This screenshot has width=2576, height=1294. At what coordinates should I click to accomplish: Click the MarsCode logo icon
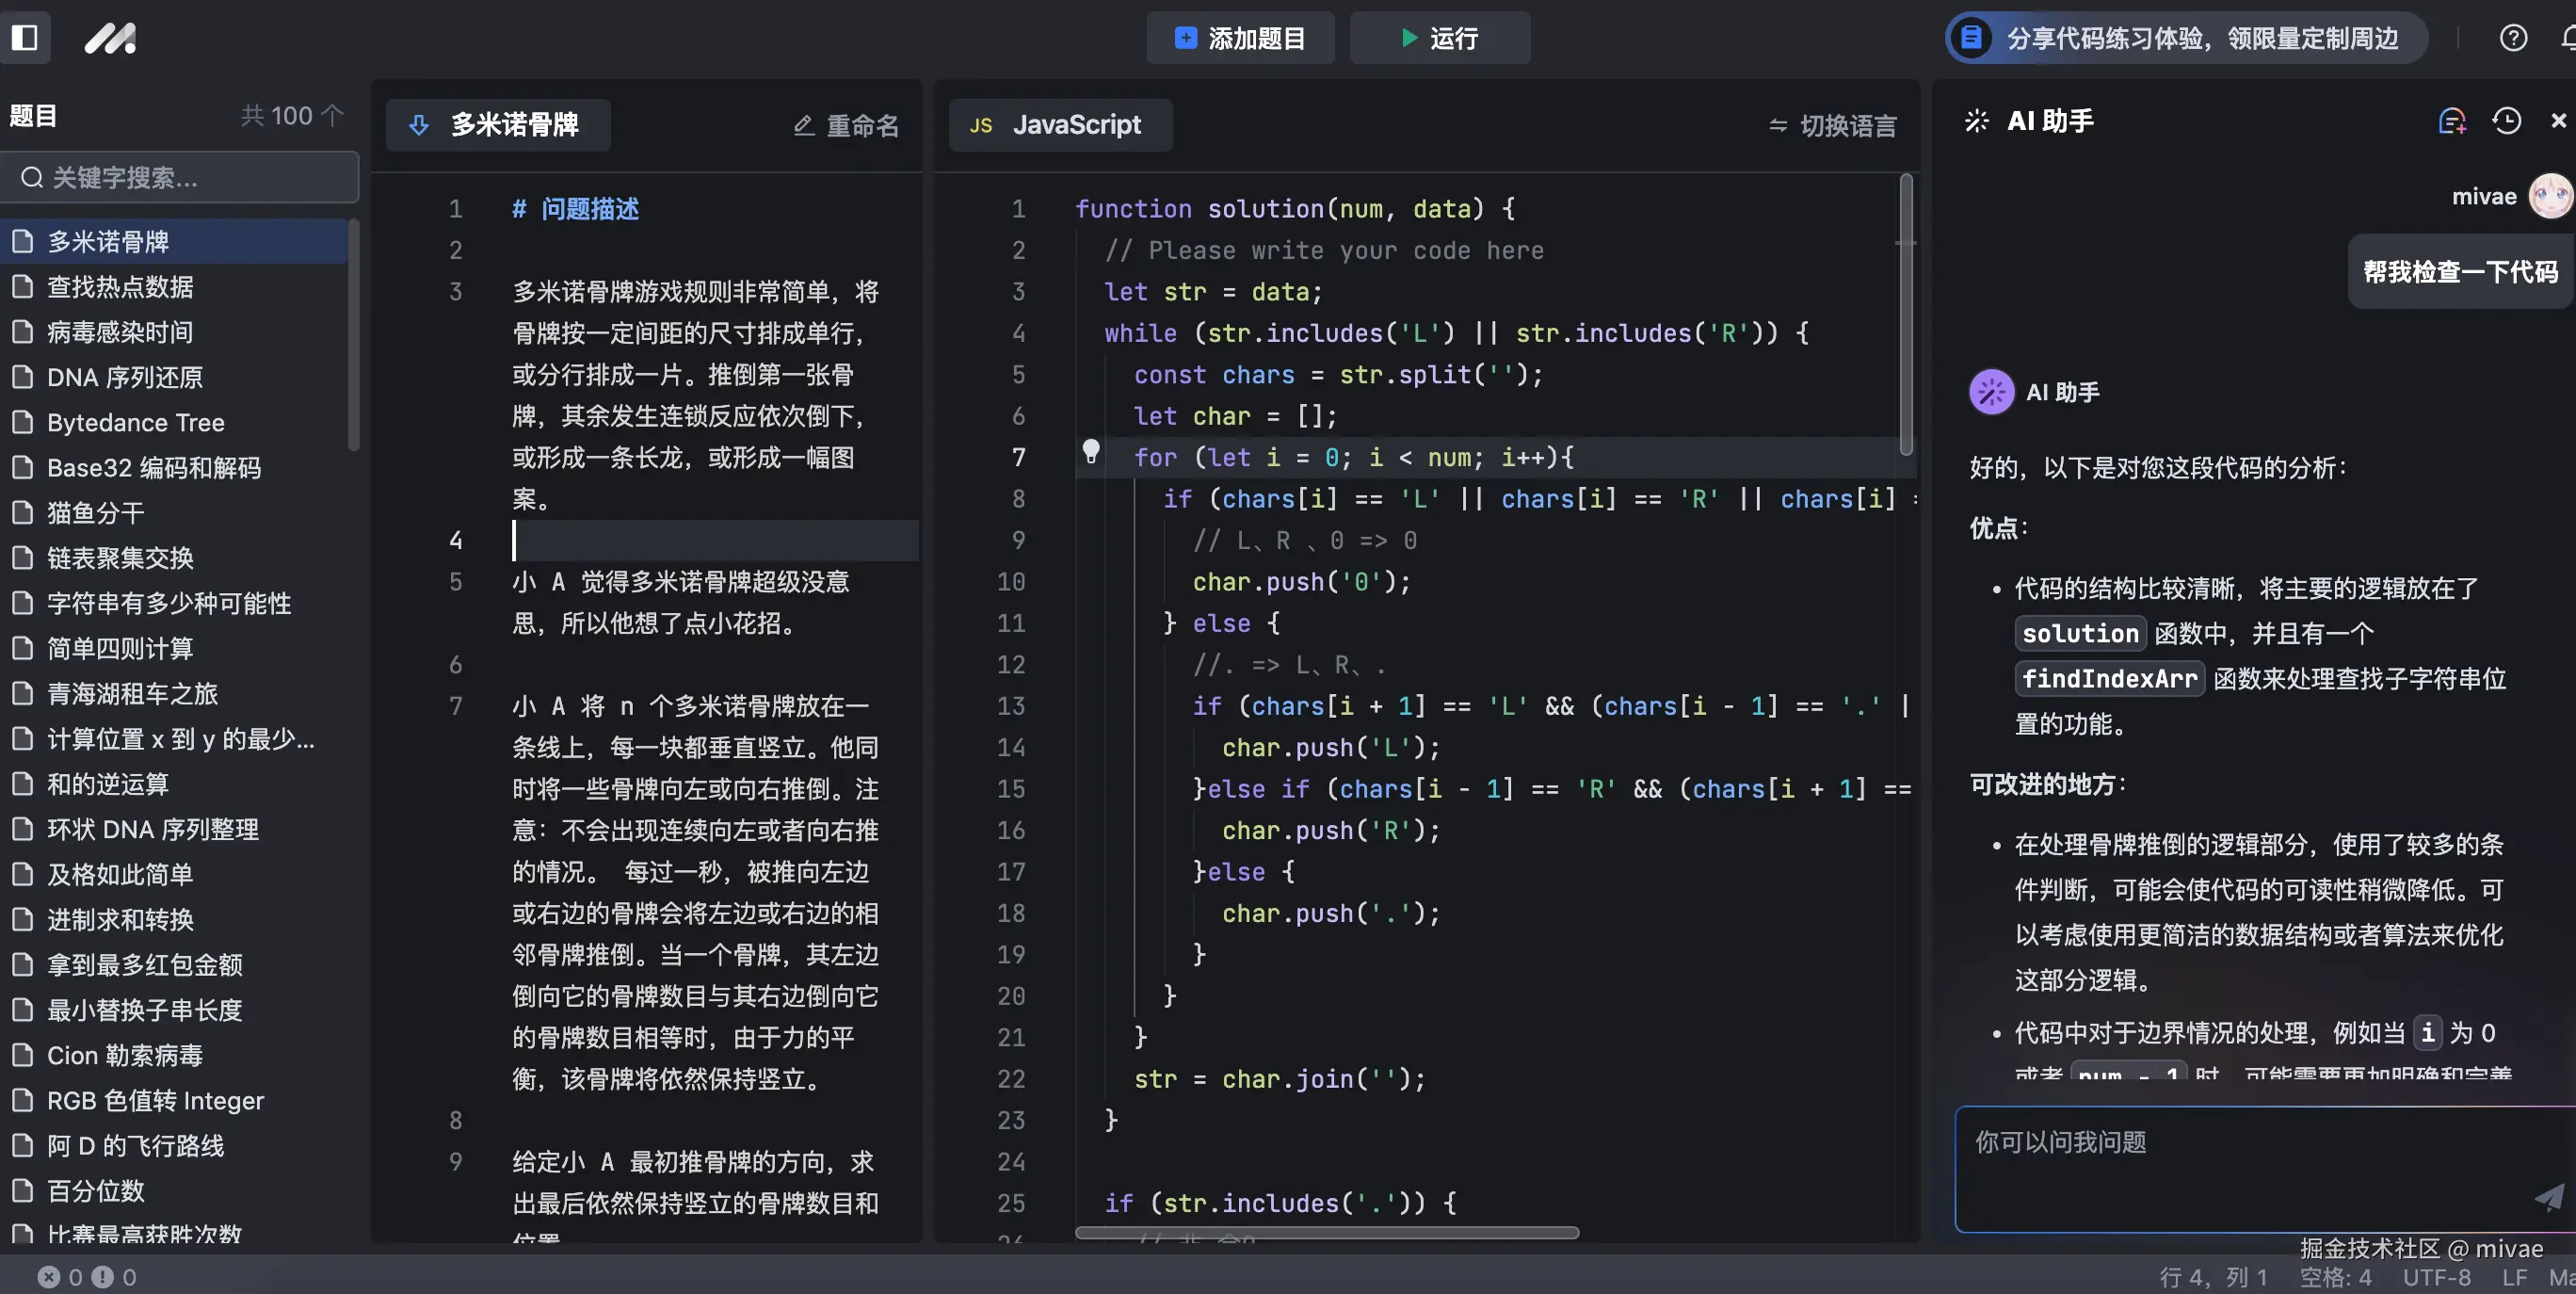(x=110, y=38)
